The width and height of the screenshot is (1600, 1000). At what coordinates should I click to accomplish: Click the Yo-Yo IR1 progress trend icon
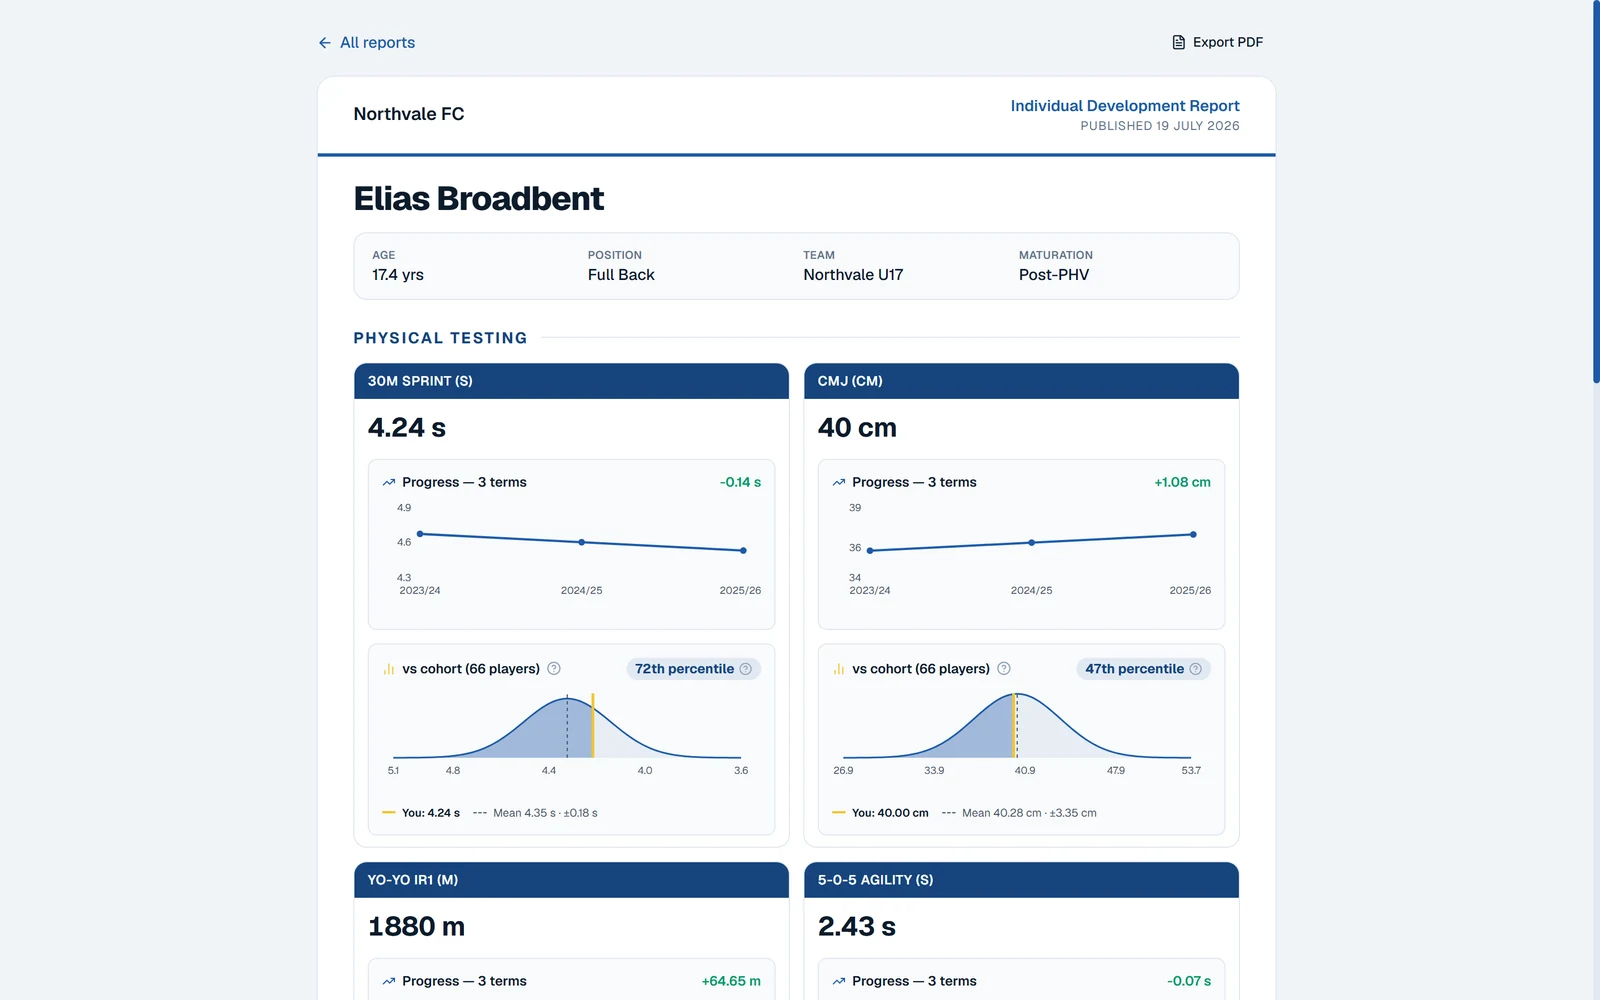tap(389, 981)
